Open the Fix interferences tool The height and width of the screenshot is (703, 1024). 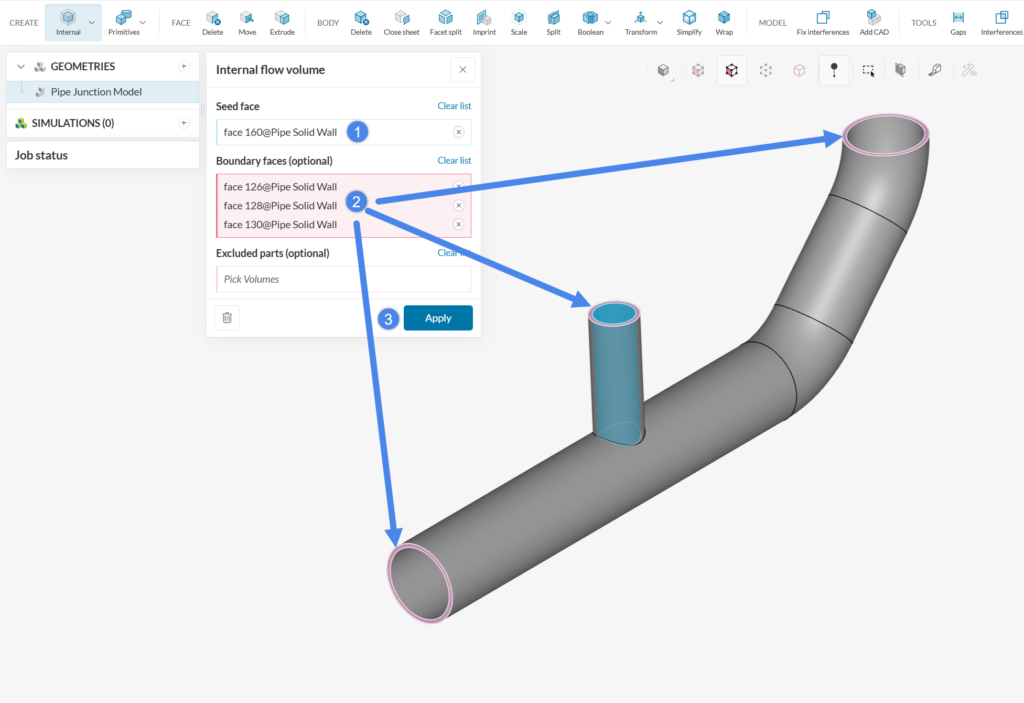[822, 22]
